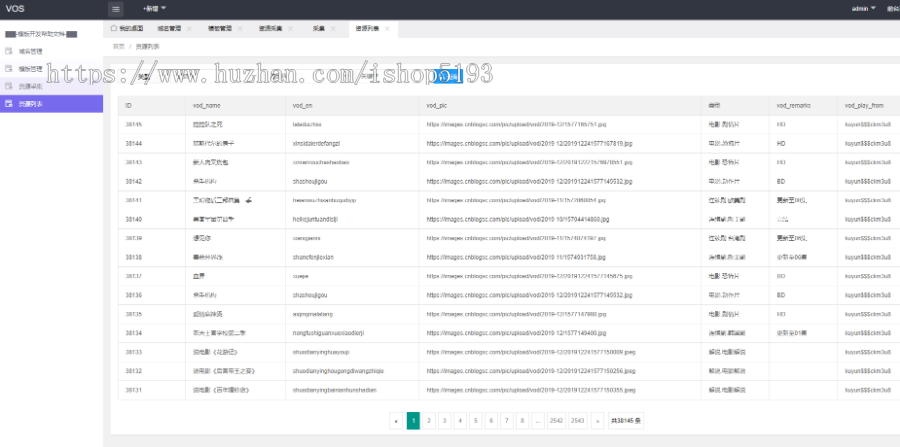Switch to the 资源采集 tab

pyautogui.click(x=270, y=28)
